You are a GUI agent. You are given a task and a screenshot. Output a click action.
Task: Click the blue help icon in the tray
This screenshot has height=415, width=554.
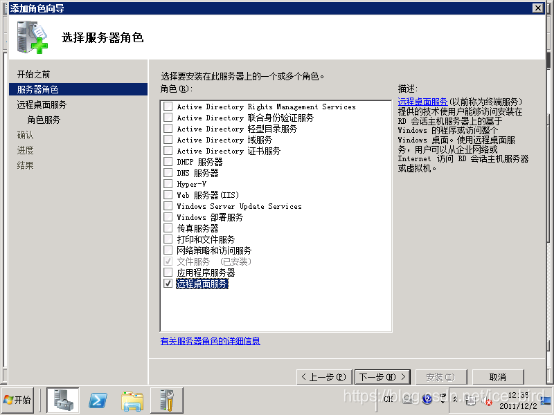427,399
